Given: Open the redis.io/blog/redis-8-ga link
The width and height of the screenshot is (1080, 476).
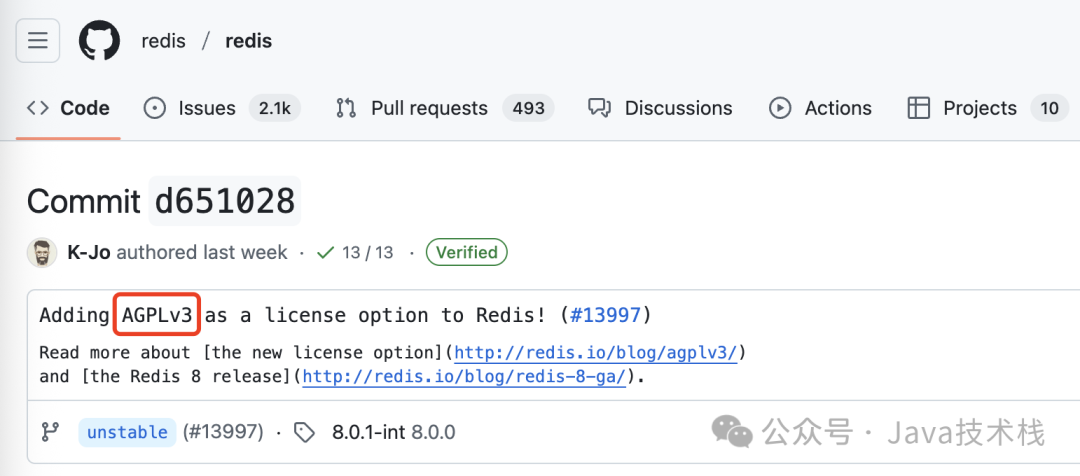Looking at the screenshot, I should (464, 377).
